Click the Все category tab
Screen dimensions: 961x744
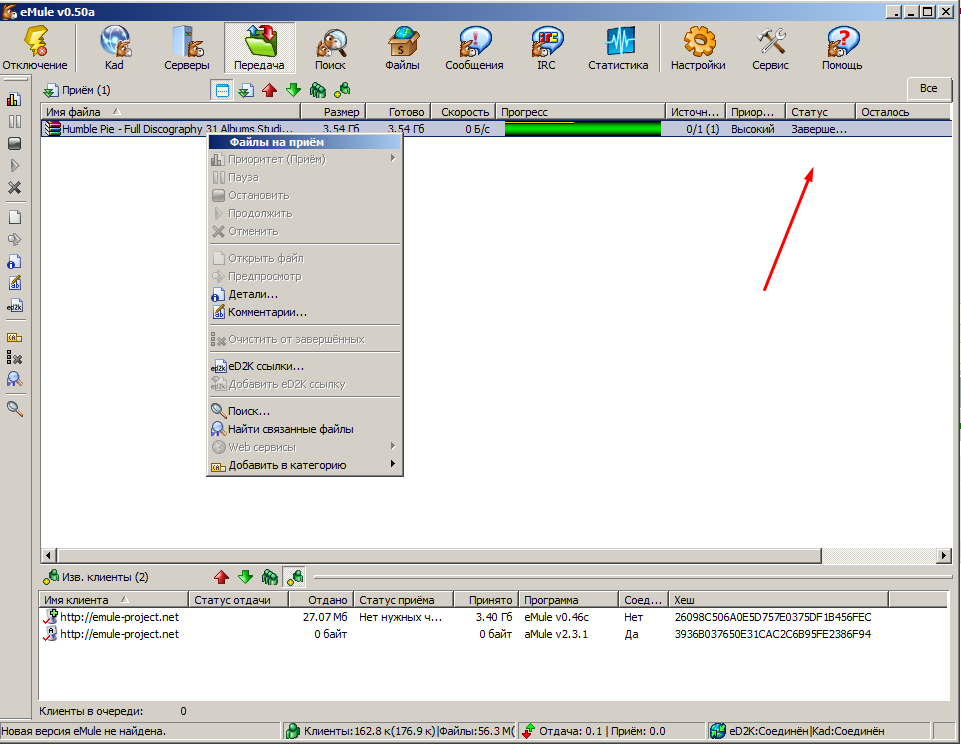tap(929, 89)
